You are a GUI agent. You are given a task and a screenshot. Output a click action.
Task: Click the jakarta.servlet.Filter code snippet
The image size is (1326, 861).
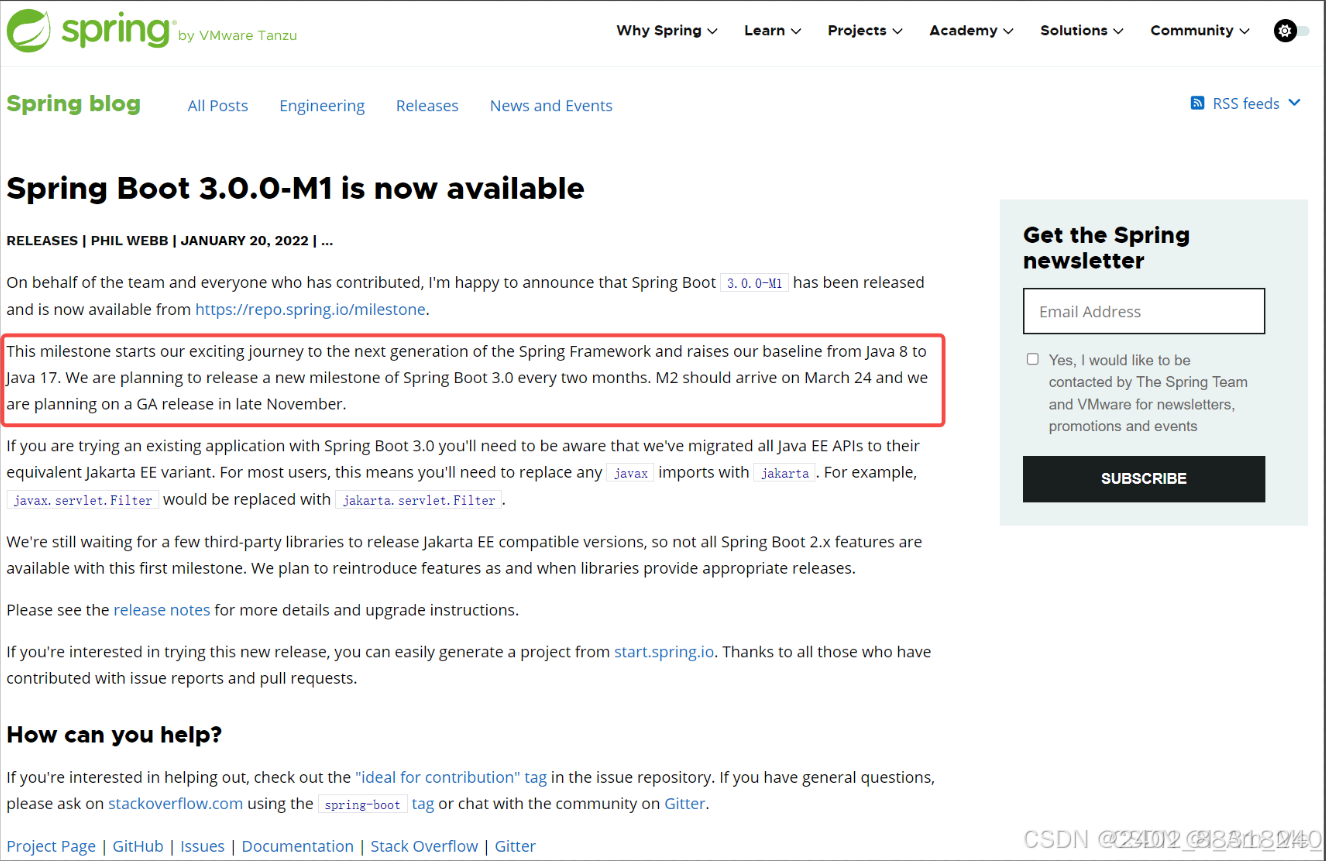[419, 500]
